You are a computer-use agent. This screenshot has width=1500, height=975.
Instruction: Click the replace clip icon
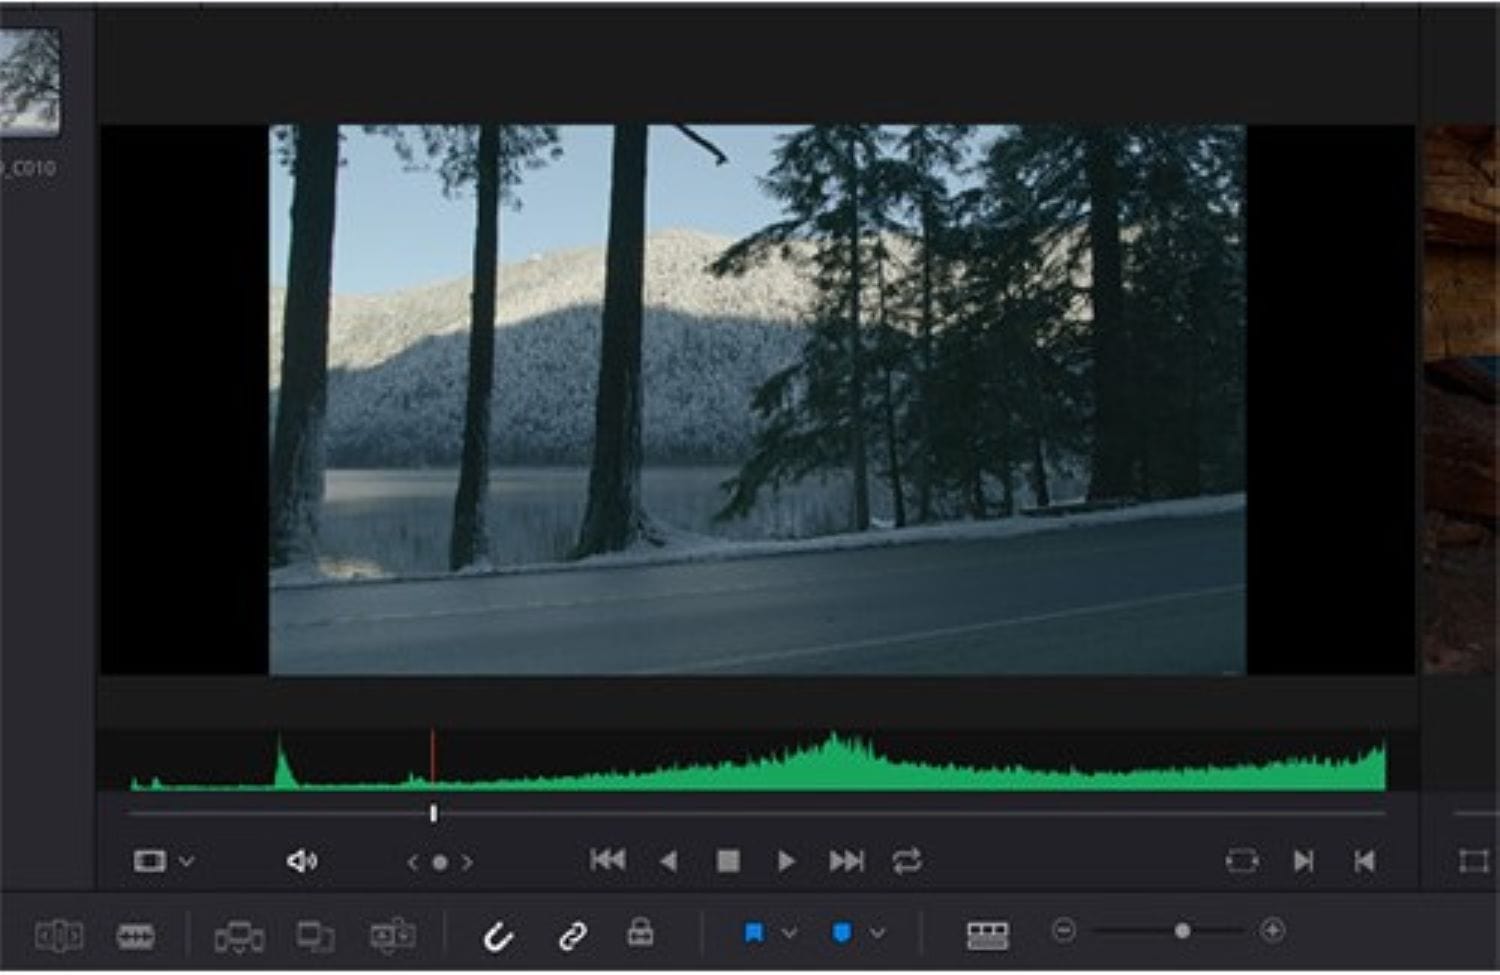(392, 936)
